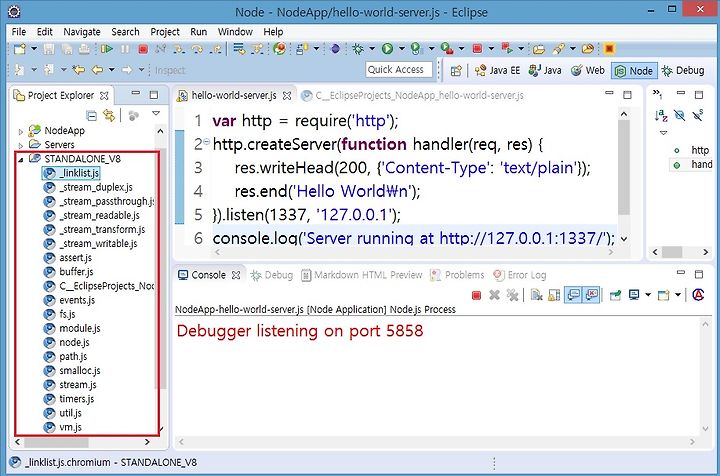This screenshot has height=476, width=720.
Task: Open the Run menu
Action: pyautogui.click(x=198, y=32)
